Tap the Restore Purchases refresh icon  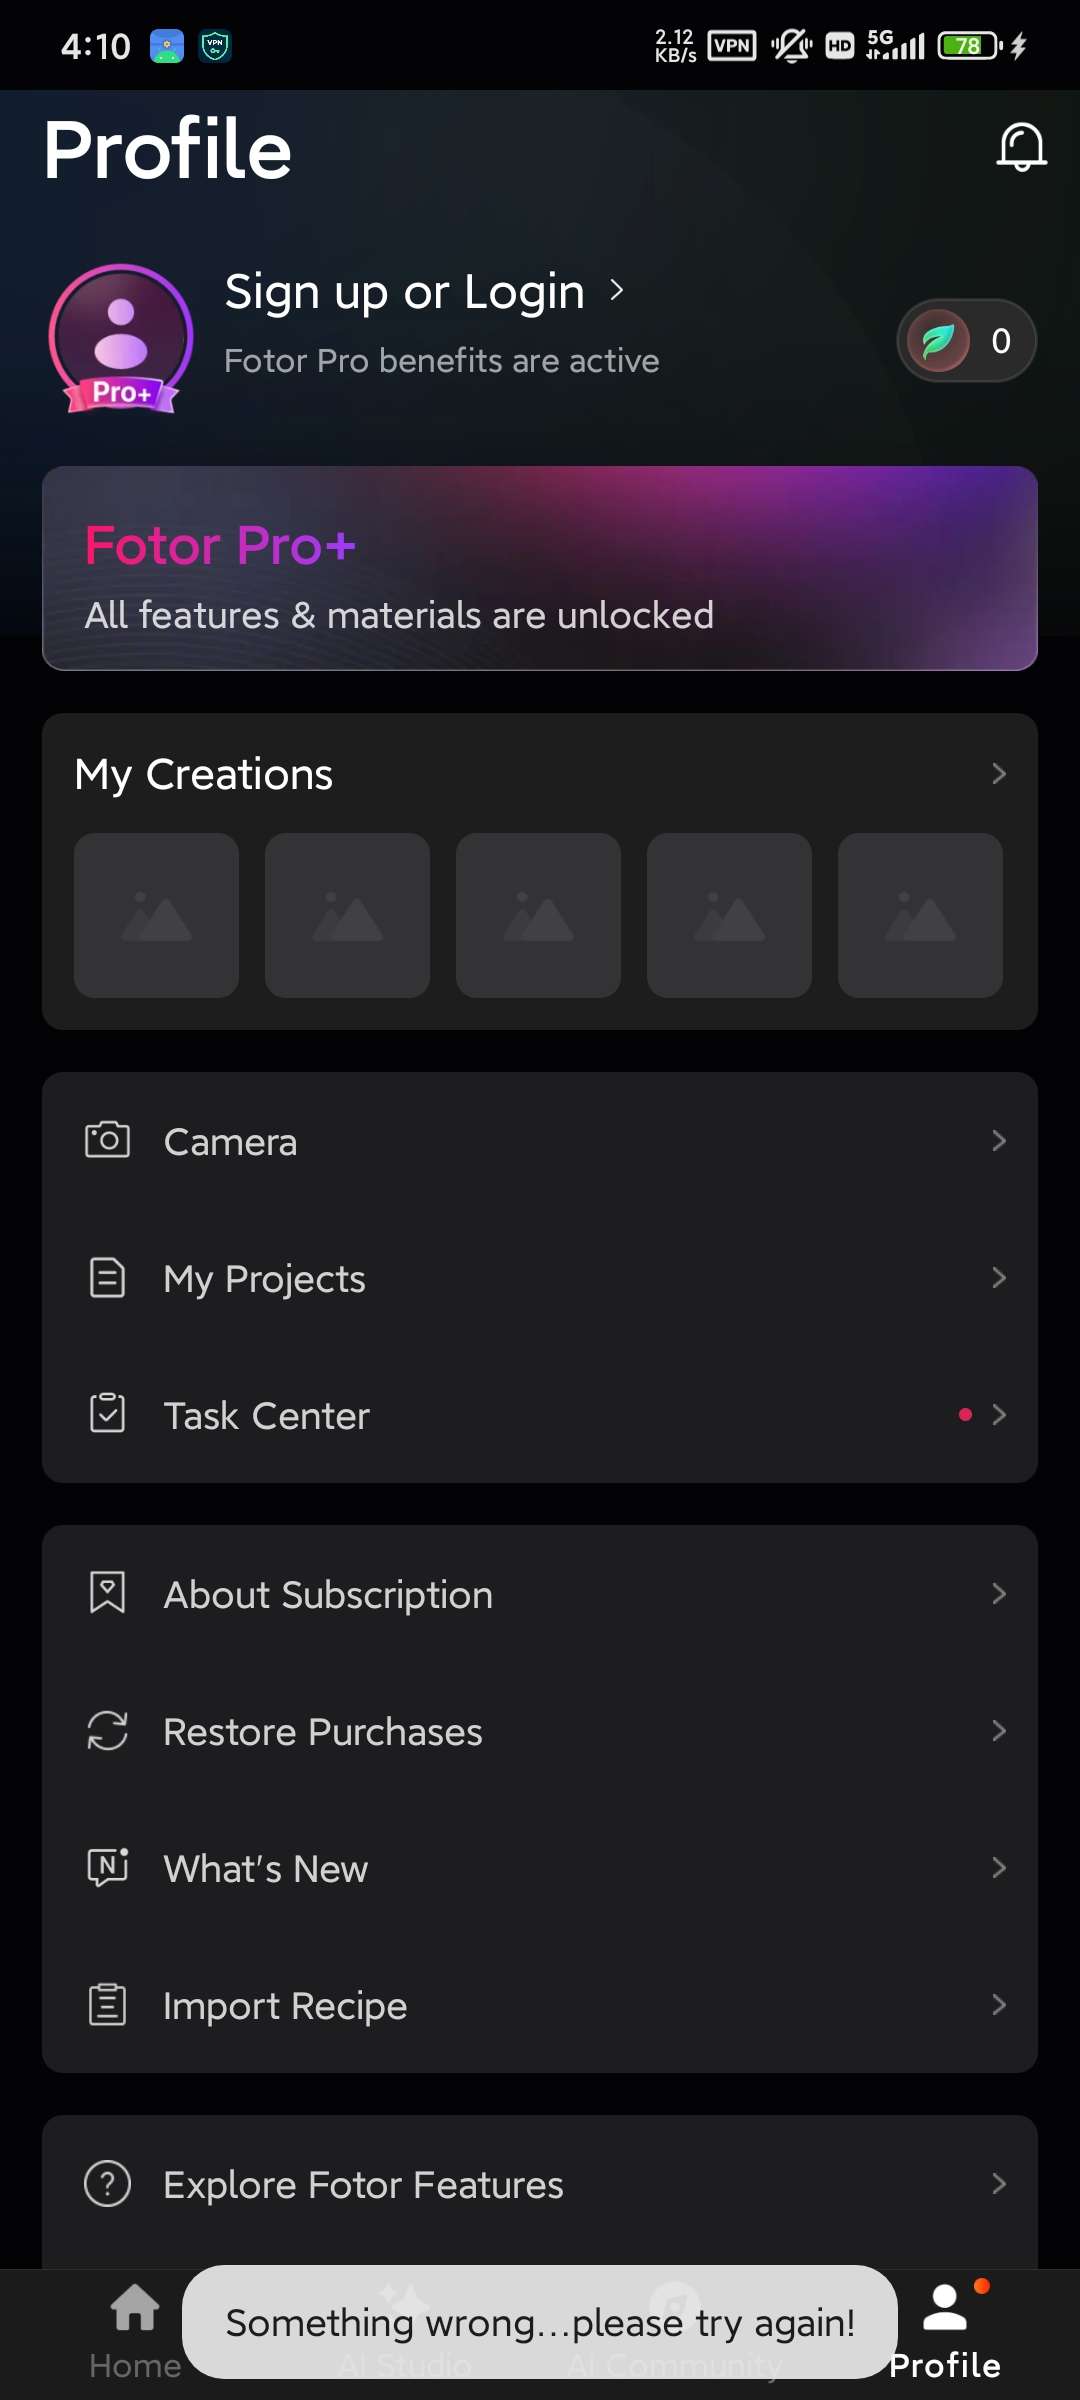point(107,1731)
